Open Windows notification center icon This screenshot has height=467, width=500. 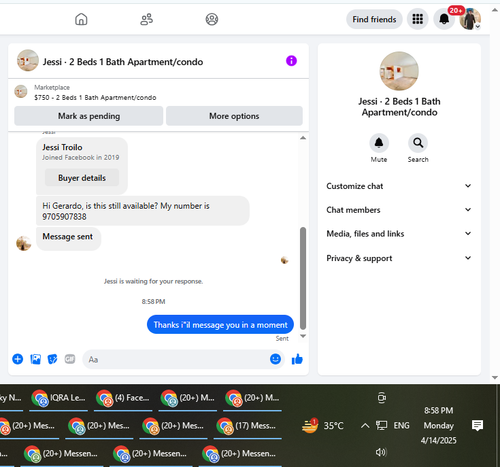pos(477,425)
